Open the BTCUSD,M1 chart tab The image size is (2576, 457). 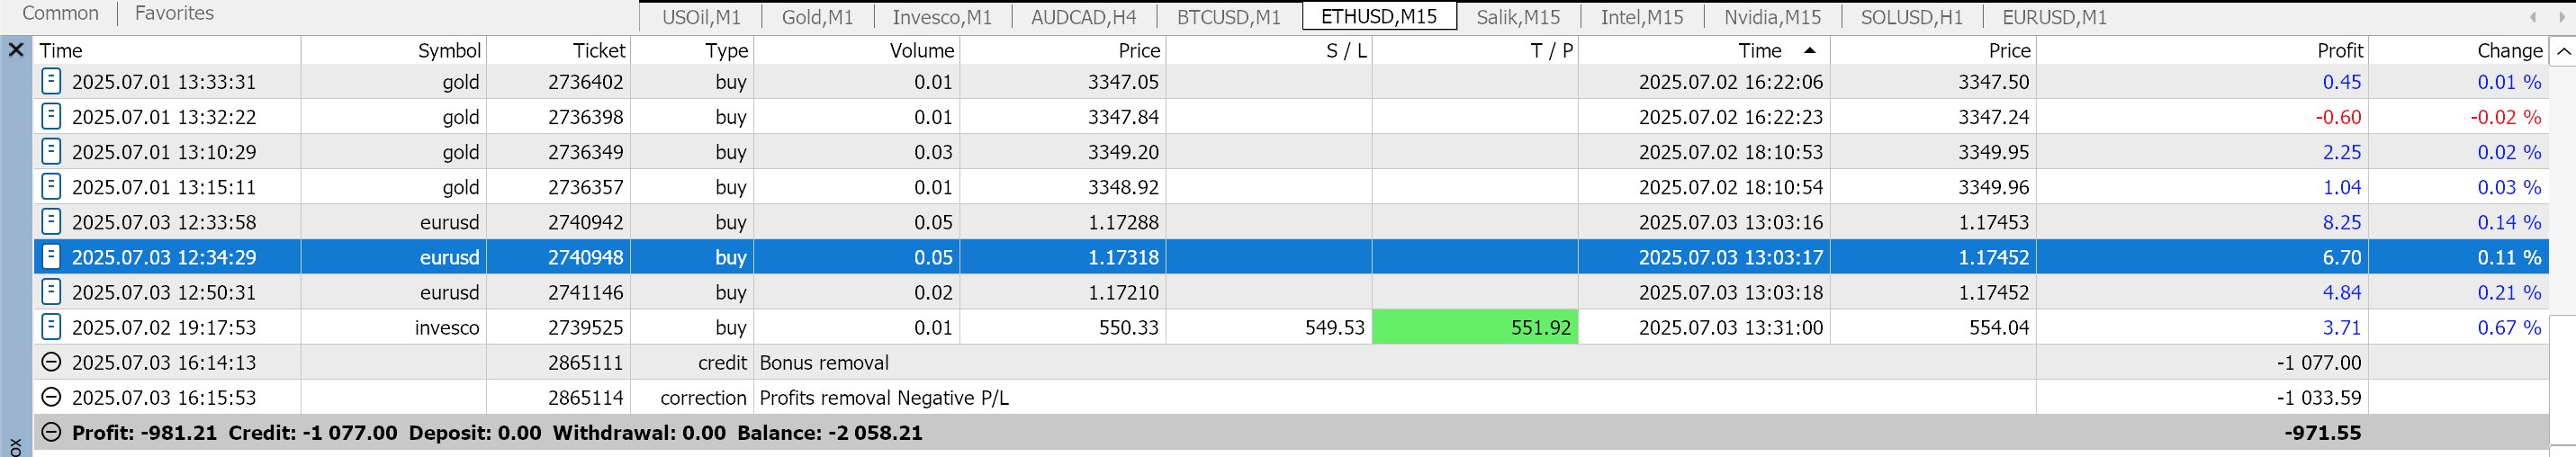(x=1228, y=17)
